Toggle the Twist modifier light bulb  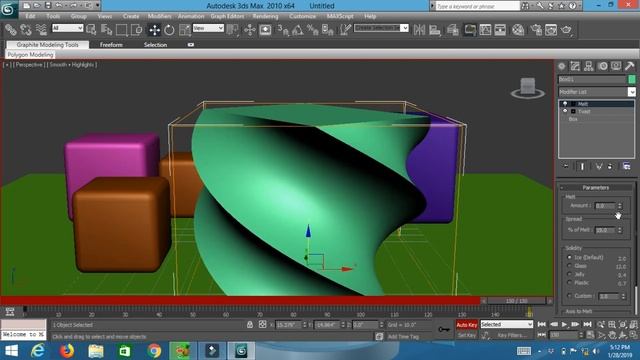[565, 111]
